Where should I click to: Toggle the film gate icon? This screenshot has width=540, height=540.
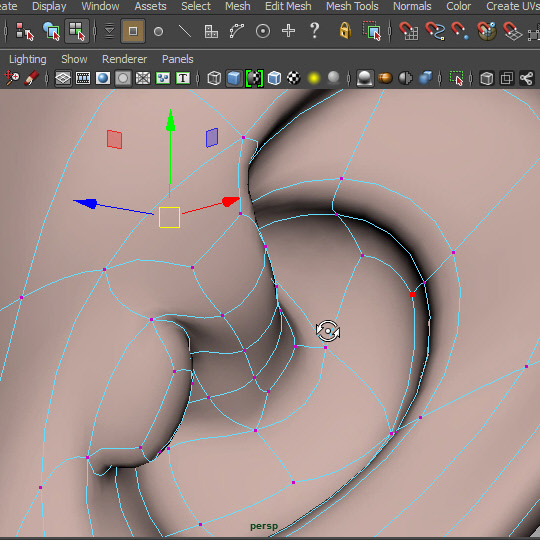pyautogui.click(x=83, y=78)
